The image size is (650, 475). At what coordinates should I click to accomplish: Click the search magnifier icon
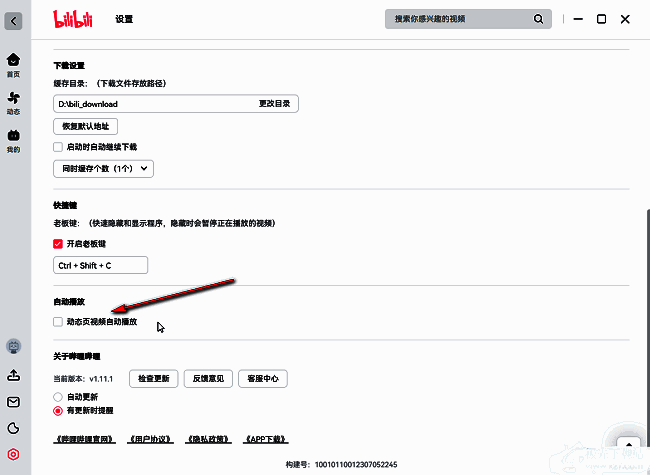pyautogui.click(x=538, y=19)
